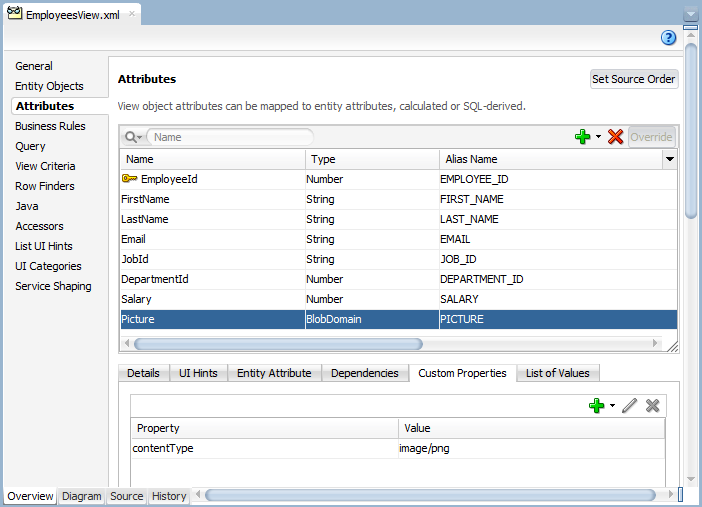This screenshot has width=702, height=507.
Task: Click the gray X remove property icon
Action: (x=652, y=406)
